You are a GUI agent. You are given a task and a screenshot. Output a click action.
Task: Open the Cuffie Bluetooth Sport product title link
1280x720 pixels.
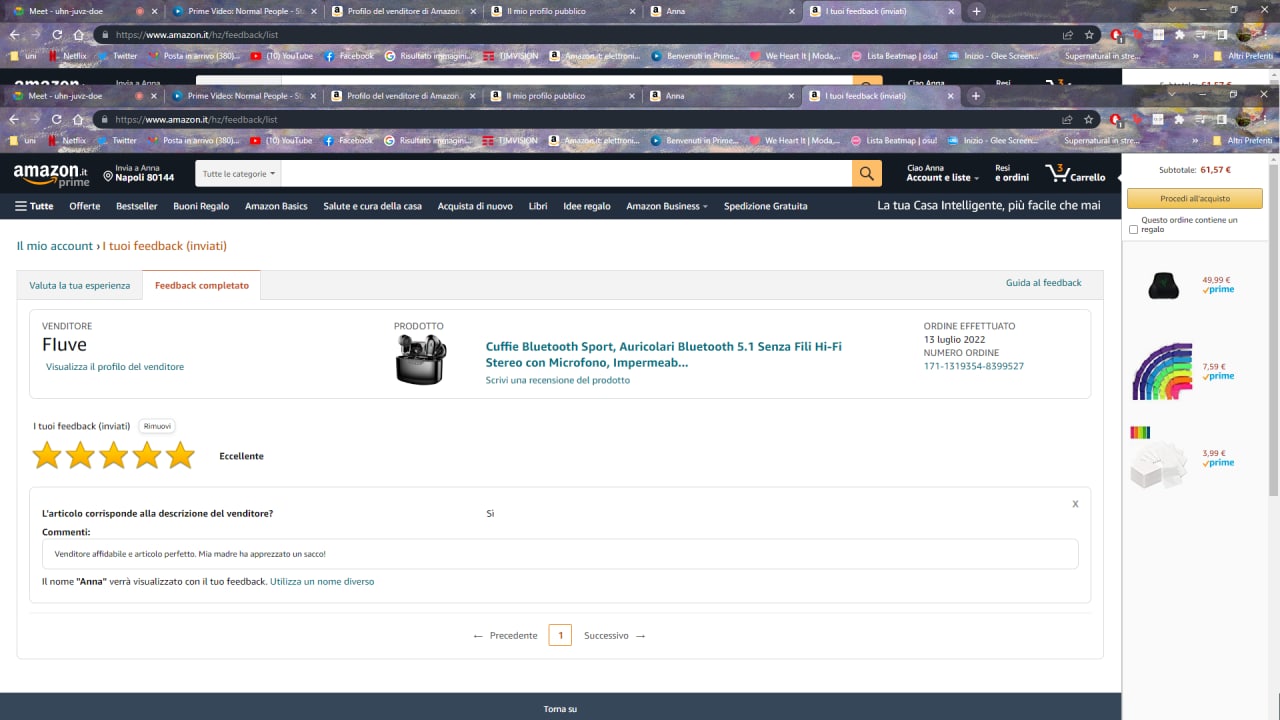664,354
